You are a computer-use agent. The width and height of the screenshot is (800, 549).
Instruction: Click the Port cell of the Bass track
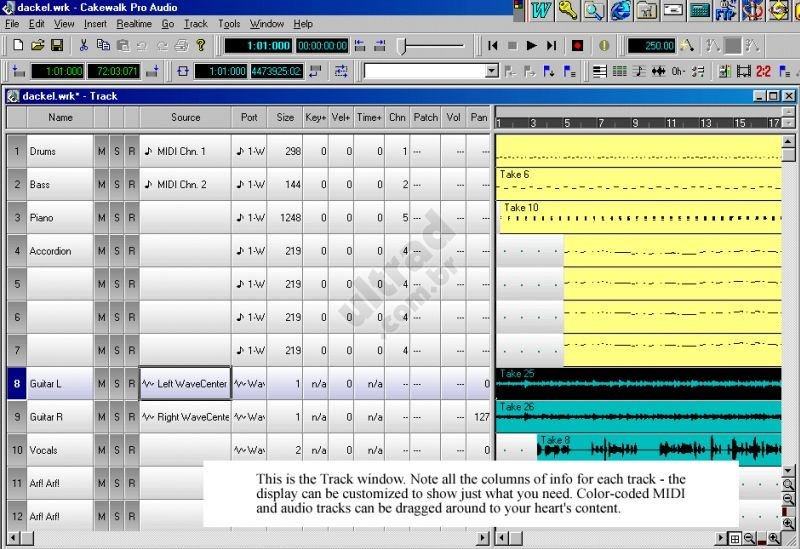pyautogui.click(x=249, y=184)
